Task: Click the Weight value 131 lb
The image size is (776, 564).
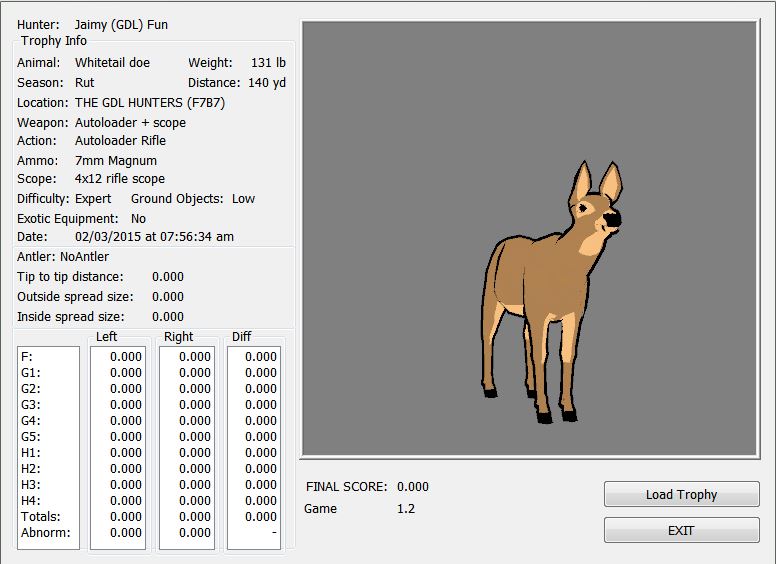Action: pos(268,62)
